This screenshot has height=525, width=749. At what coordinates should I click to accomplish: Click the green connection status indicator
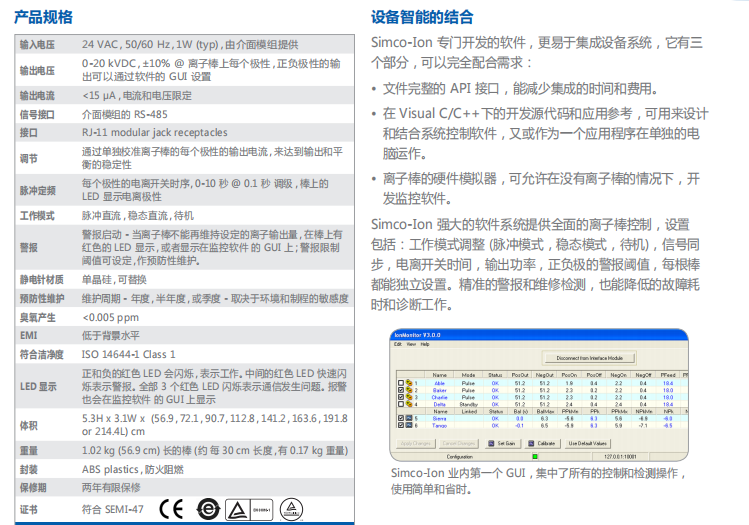tap(535, 457)
